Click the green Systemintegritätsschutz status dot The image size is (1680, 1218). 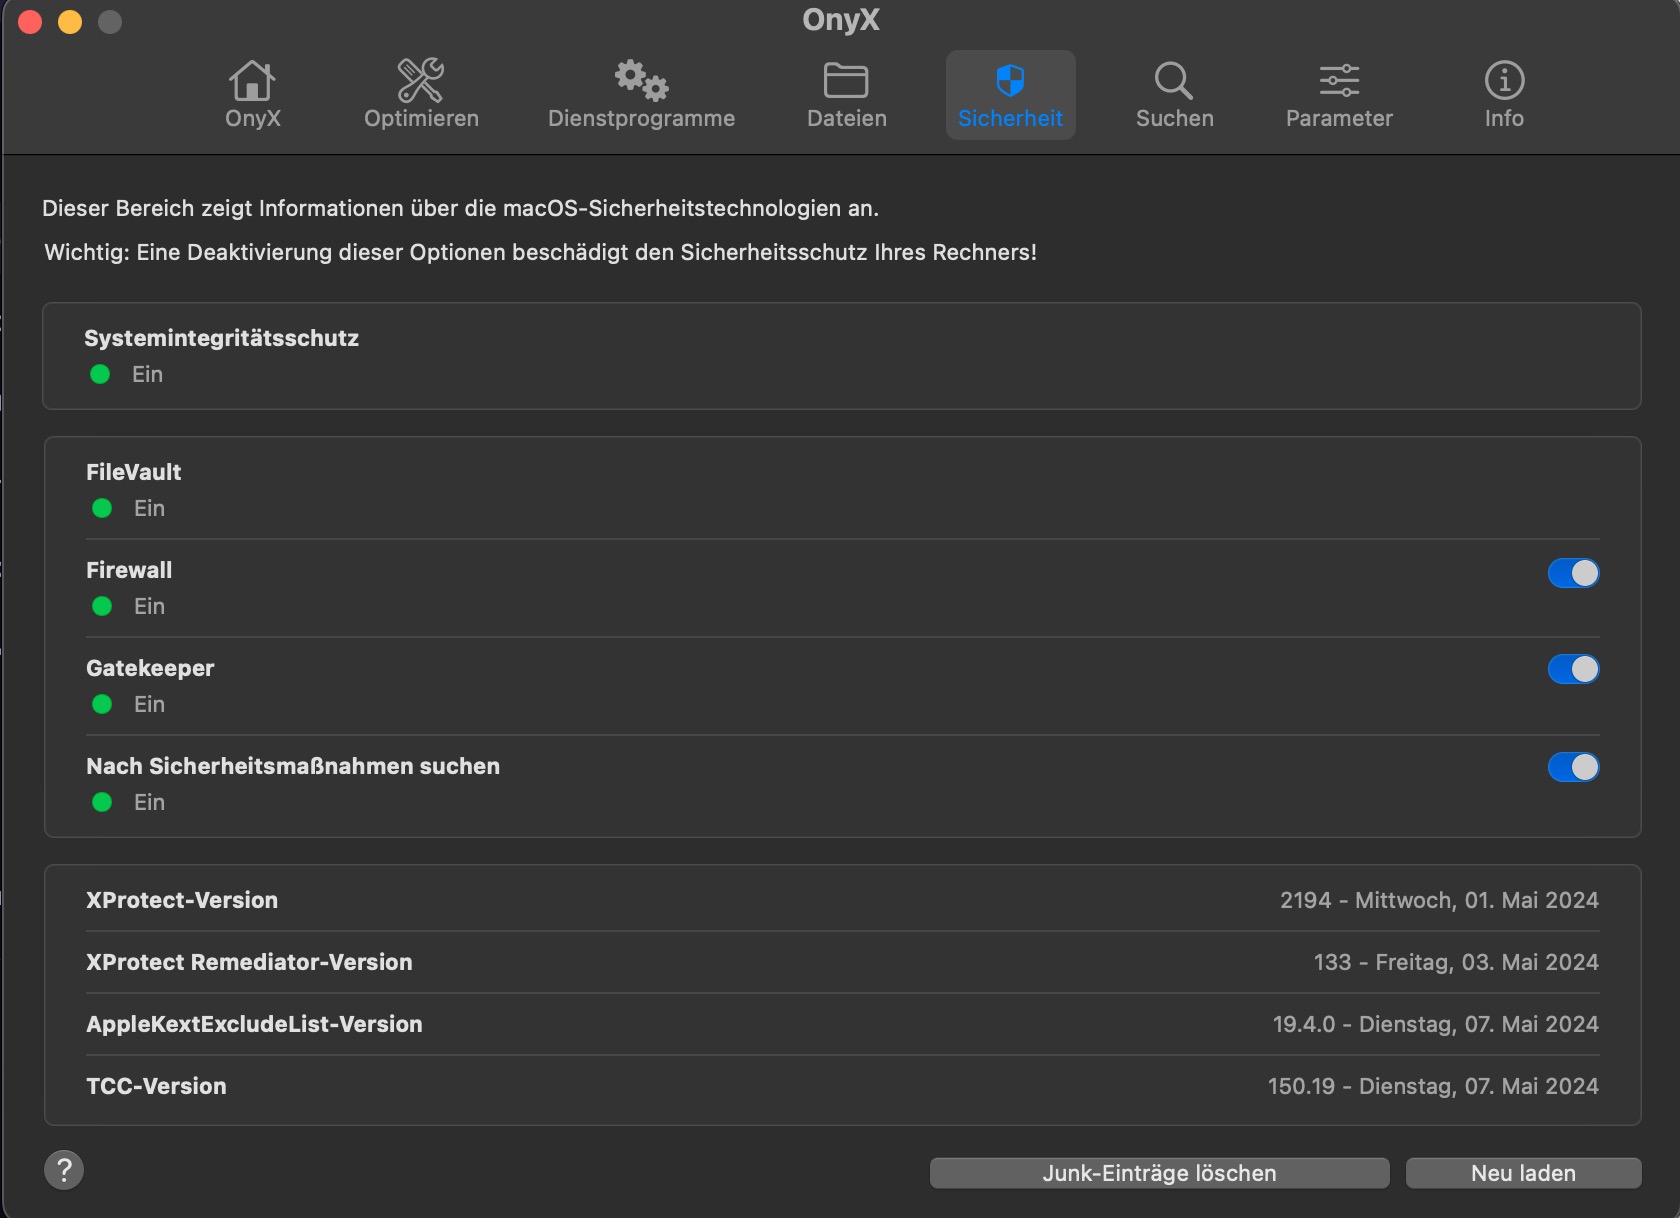100,374
